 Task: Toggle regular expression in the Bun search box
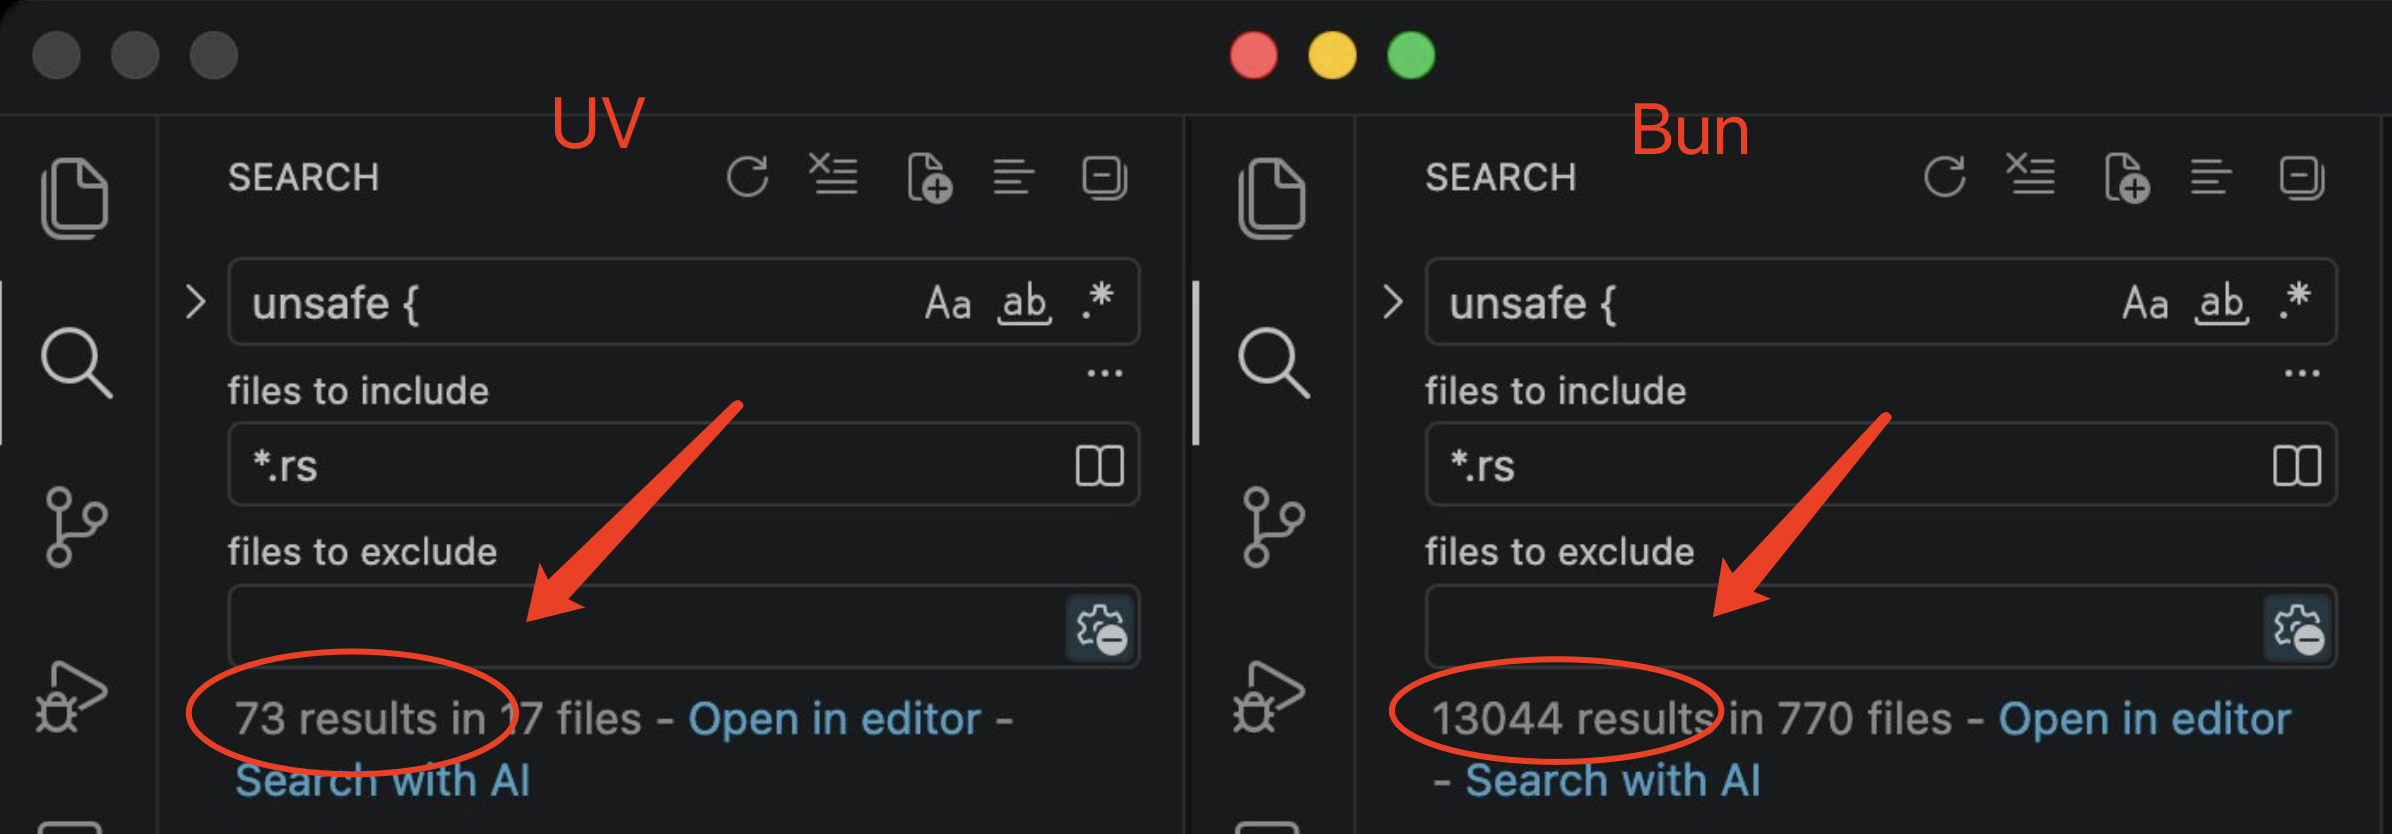coord(2295,300)
